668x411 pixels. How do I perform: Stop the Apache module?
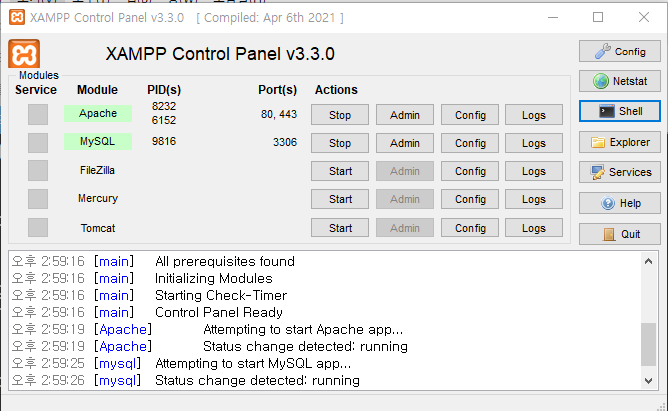tap(340, 115)
